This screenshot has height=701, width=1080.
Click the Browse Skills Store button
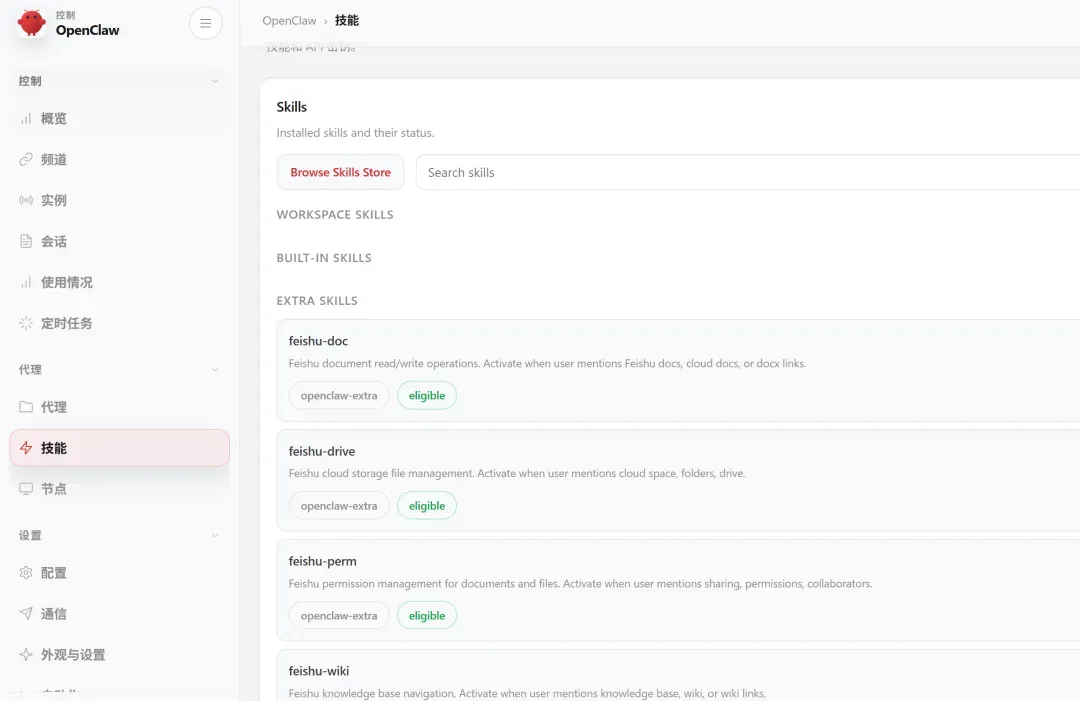[x=340, y=172]
